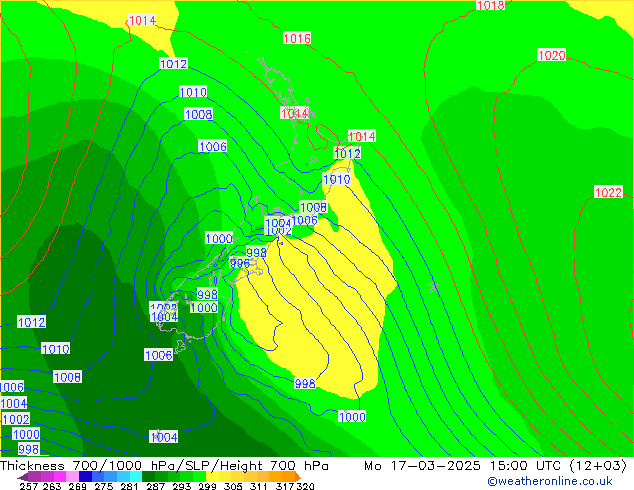The width and height of the screenshot is (634, 490).
Task: Click the forecast date 'Mo 17-03-2025 15:00 UTC (12+03)'
Action: 495,465
